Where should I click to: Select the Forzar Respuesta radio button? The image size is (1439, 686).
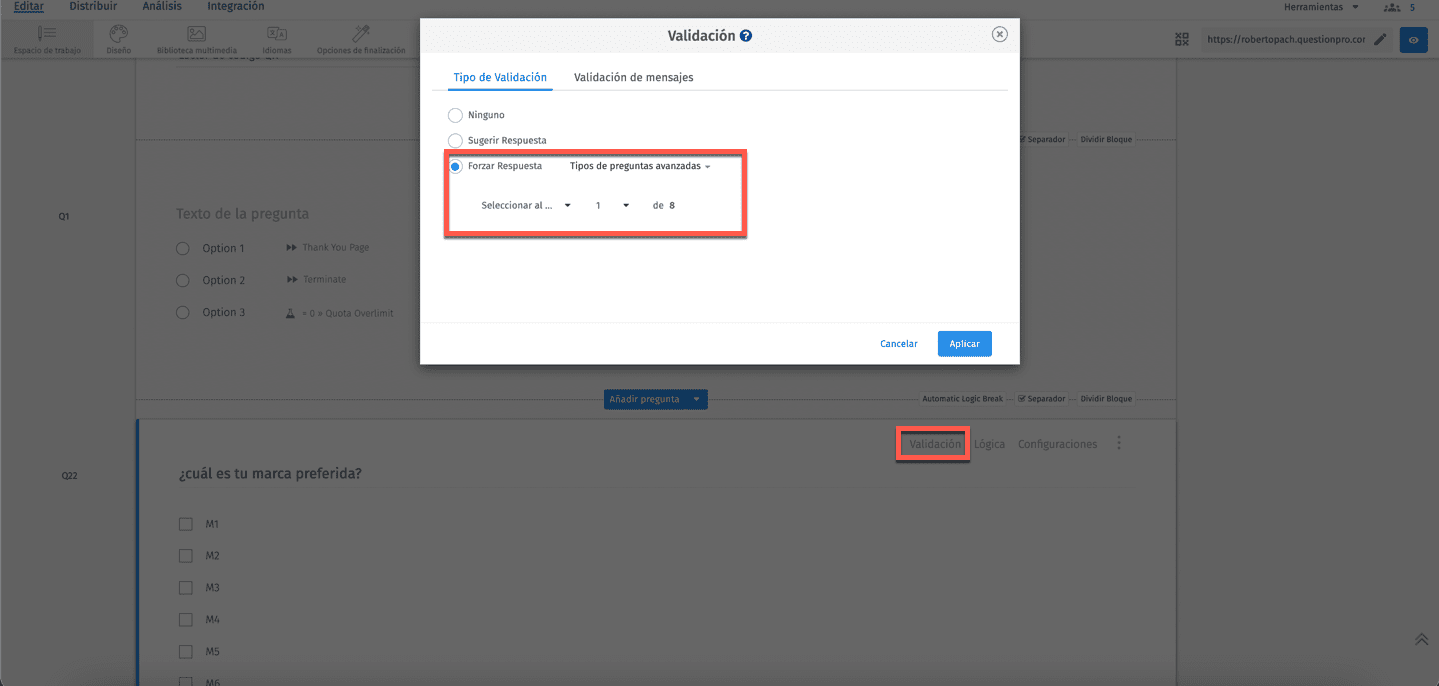click(455, 166)
